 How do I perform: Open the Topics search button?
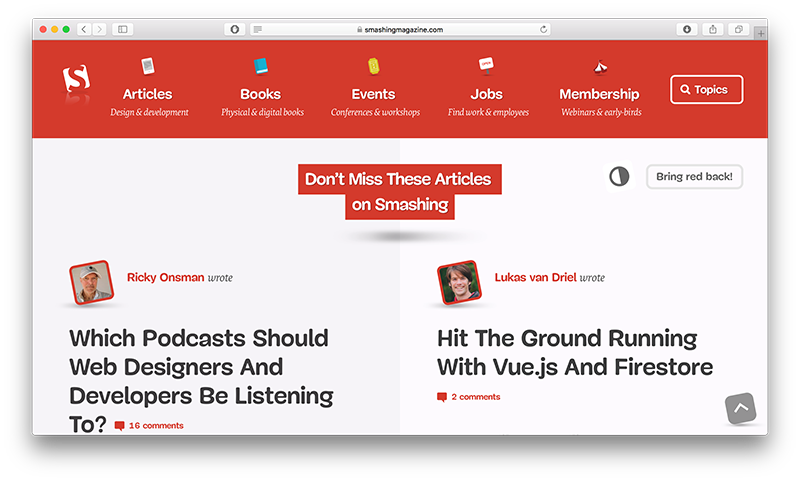pyautogui.click(x=706, y=90)
